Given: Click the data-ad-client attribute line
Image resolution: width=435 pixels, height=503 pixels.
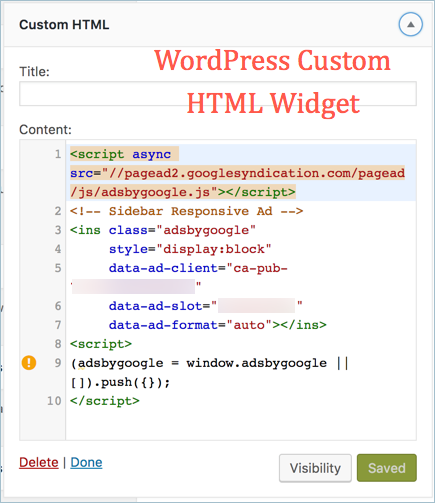Looking at the screenshot, I should click(198, 268).
